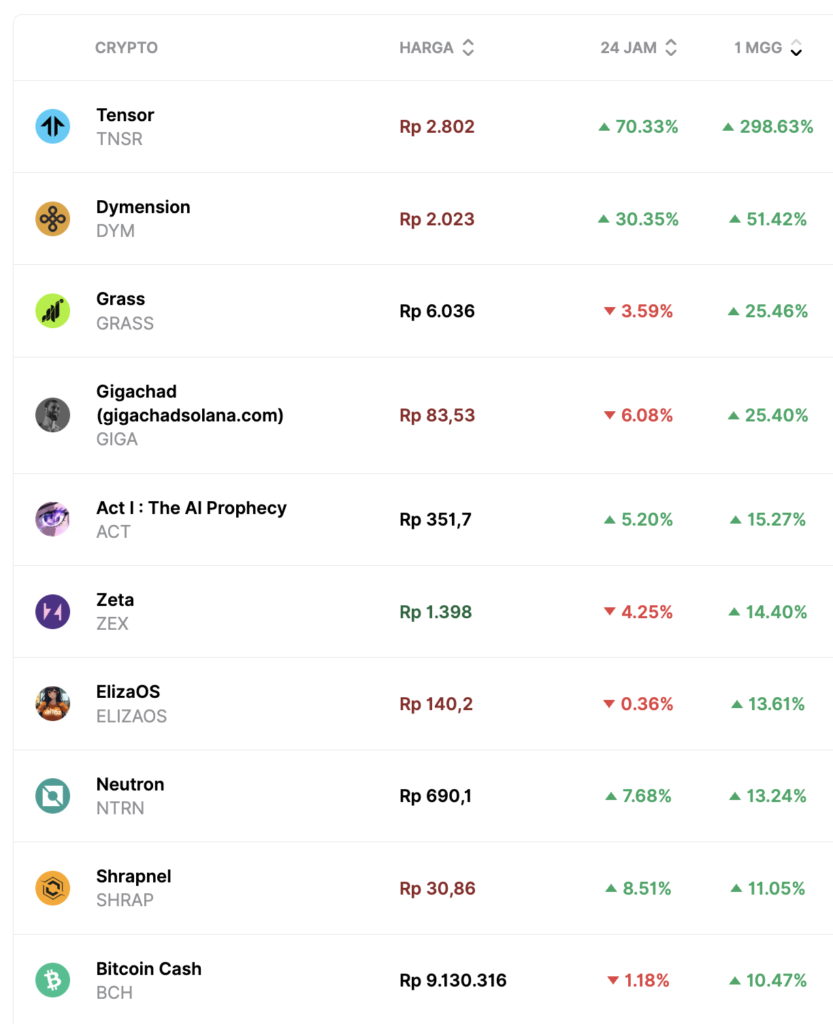Click the ElizaOS avatar icon
Image resolution: width=833 pixels, height=1024 pixels.
tap(53, 704)
